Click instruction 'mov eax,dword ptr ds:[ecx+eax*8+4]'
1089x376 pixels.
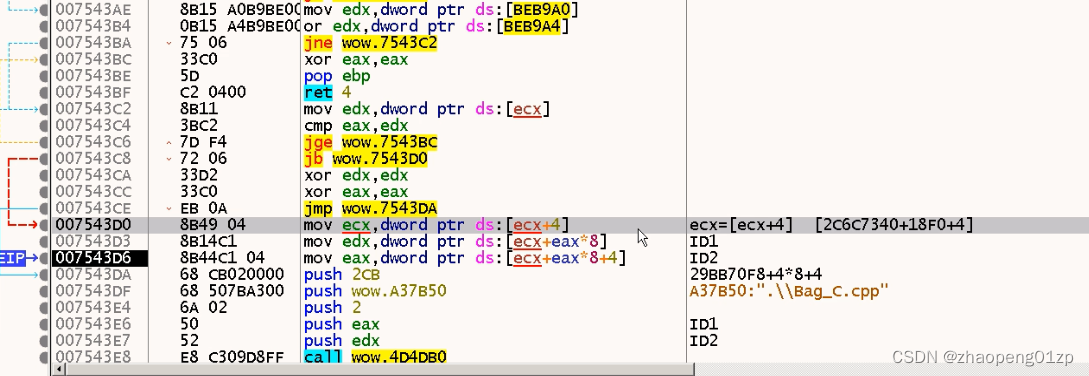[465, 259]
